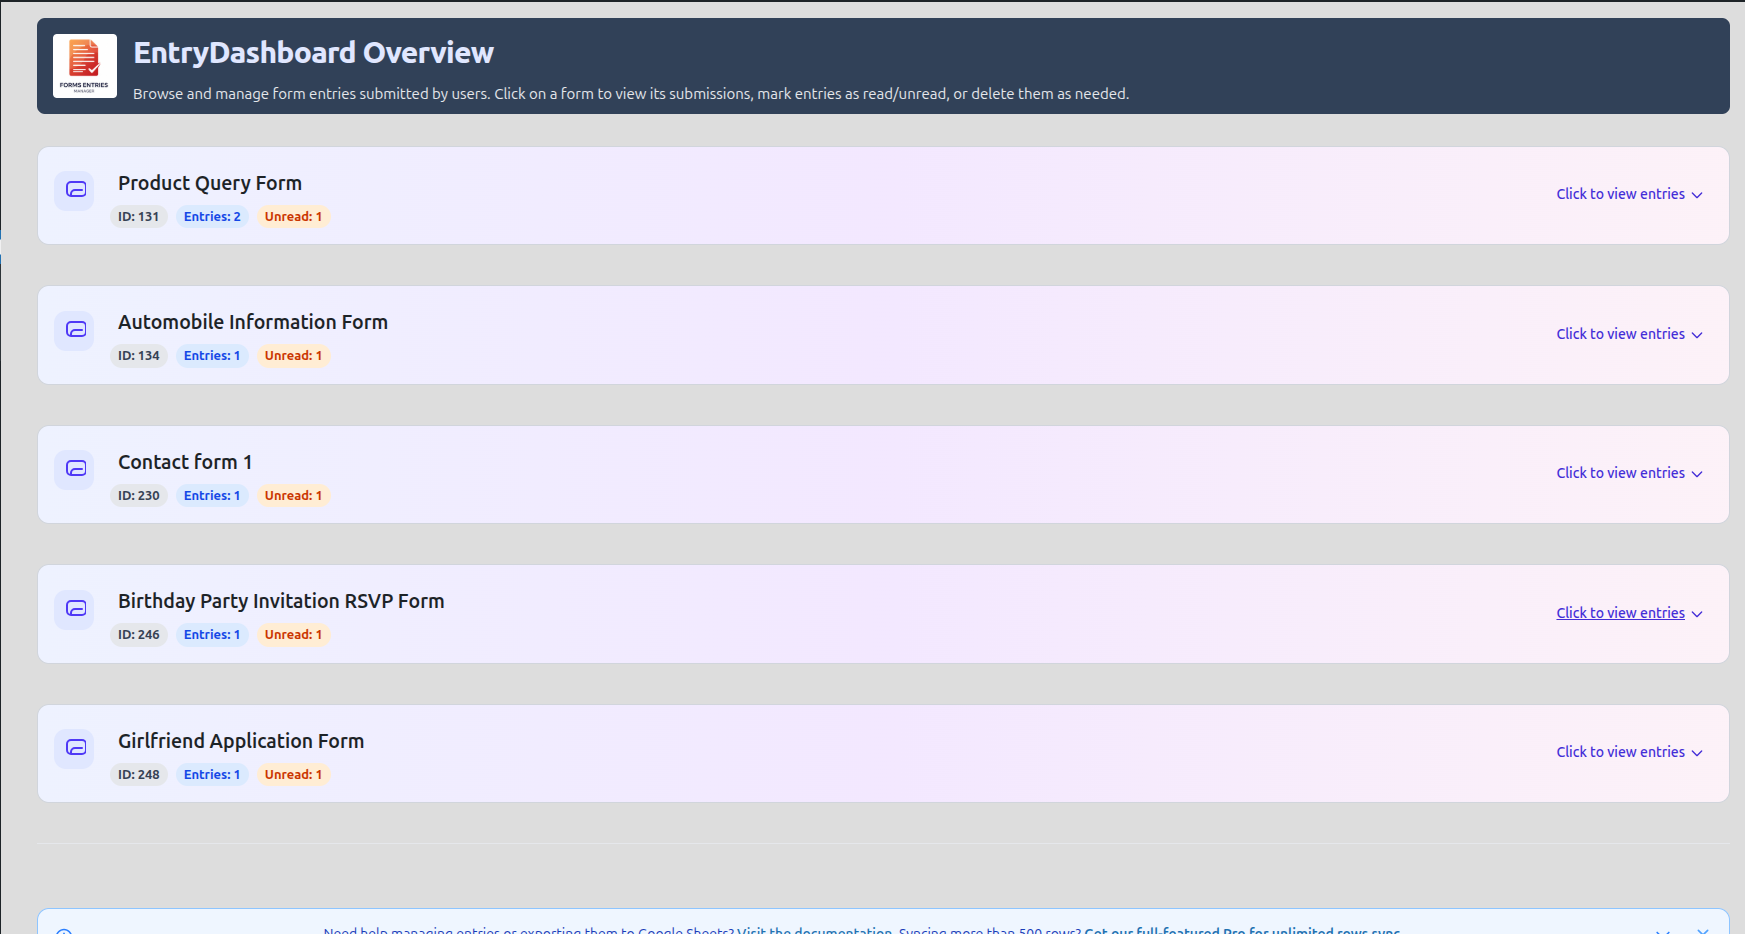Click the link icon beside Birthday Party RSVP Form
The width and height of the screenshot is (1745, 934).
74,608
